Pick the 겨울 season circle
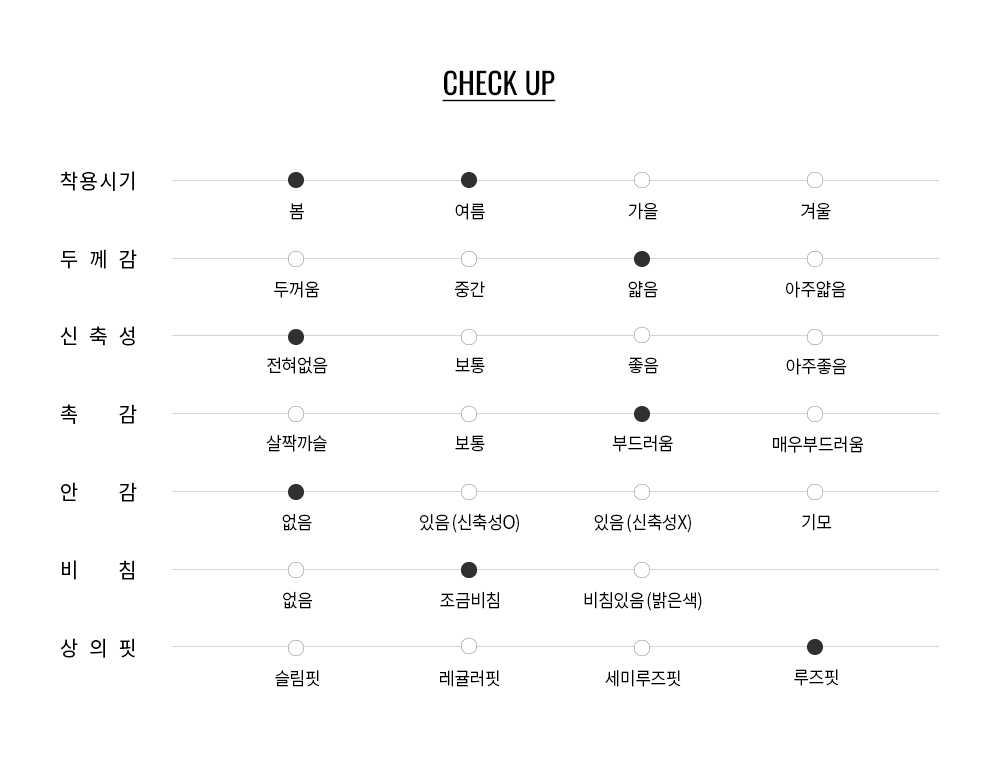1000x777 pixels. tap(815, 180)
